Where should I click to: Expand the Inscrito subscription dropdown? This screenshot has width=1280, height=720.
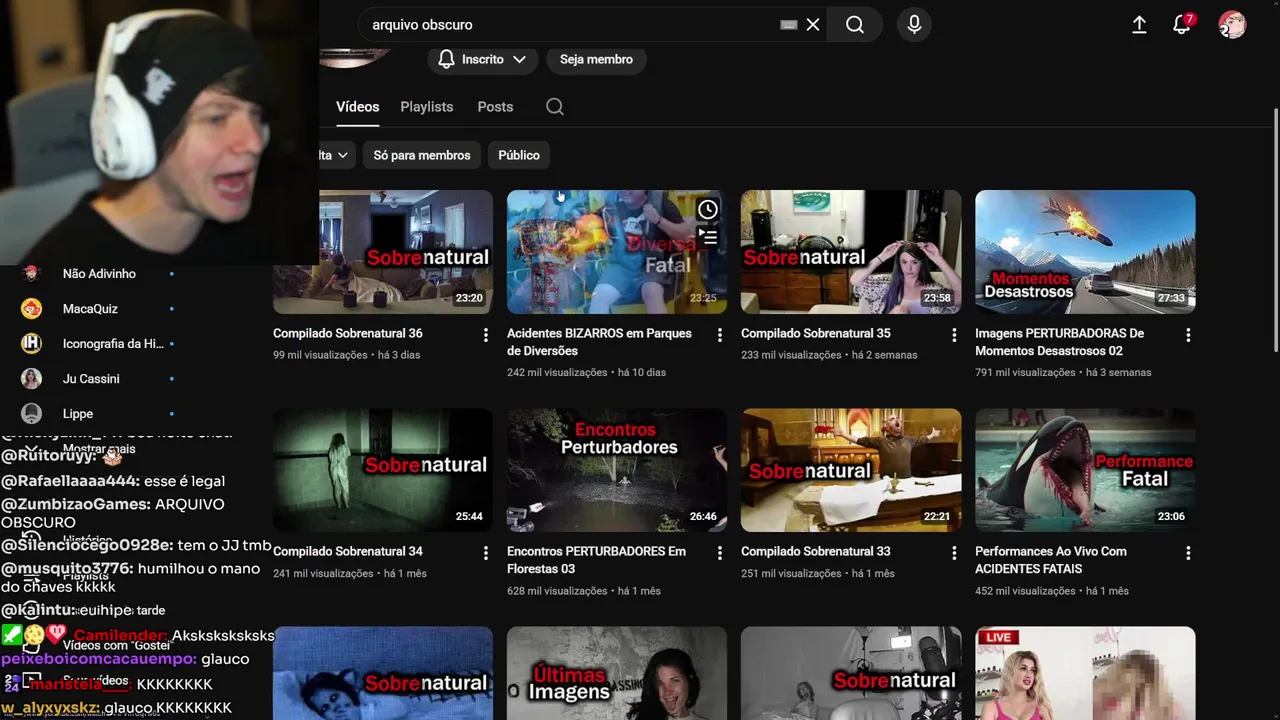482,59
